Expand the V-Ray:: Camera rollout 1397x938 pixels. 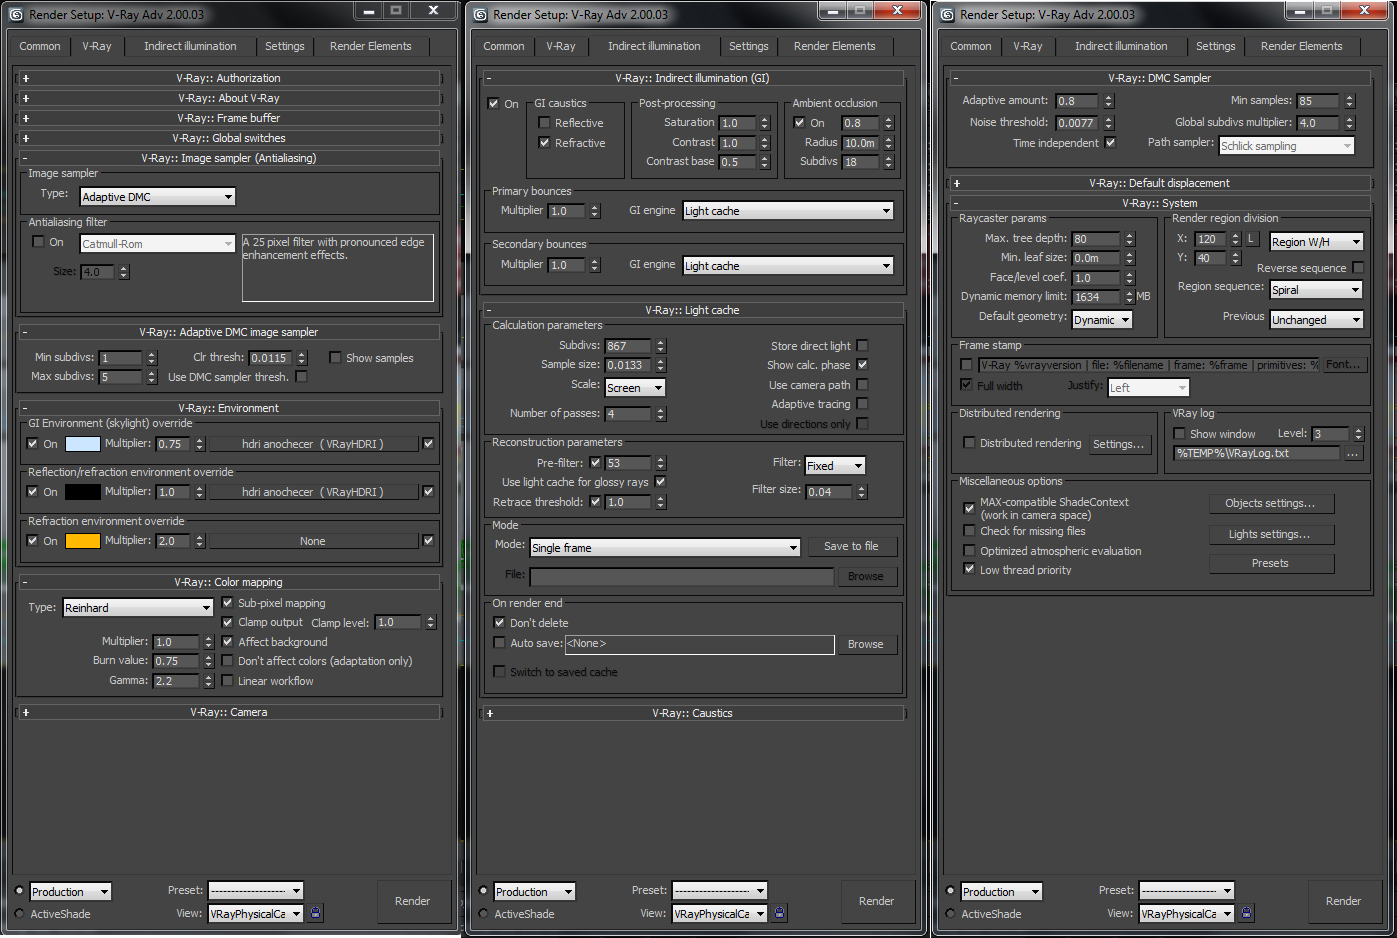229,712
